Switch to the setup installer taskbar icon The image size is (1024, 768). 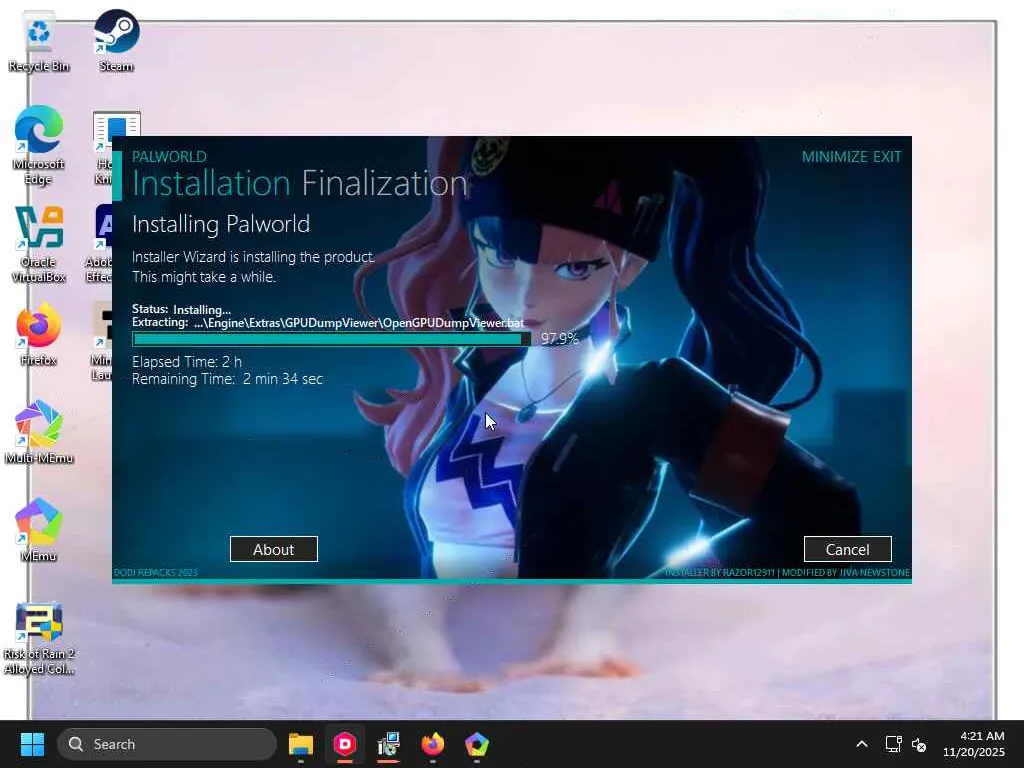tap(389, 744)
